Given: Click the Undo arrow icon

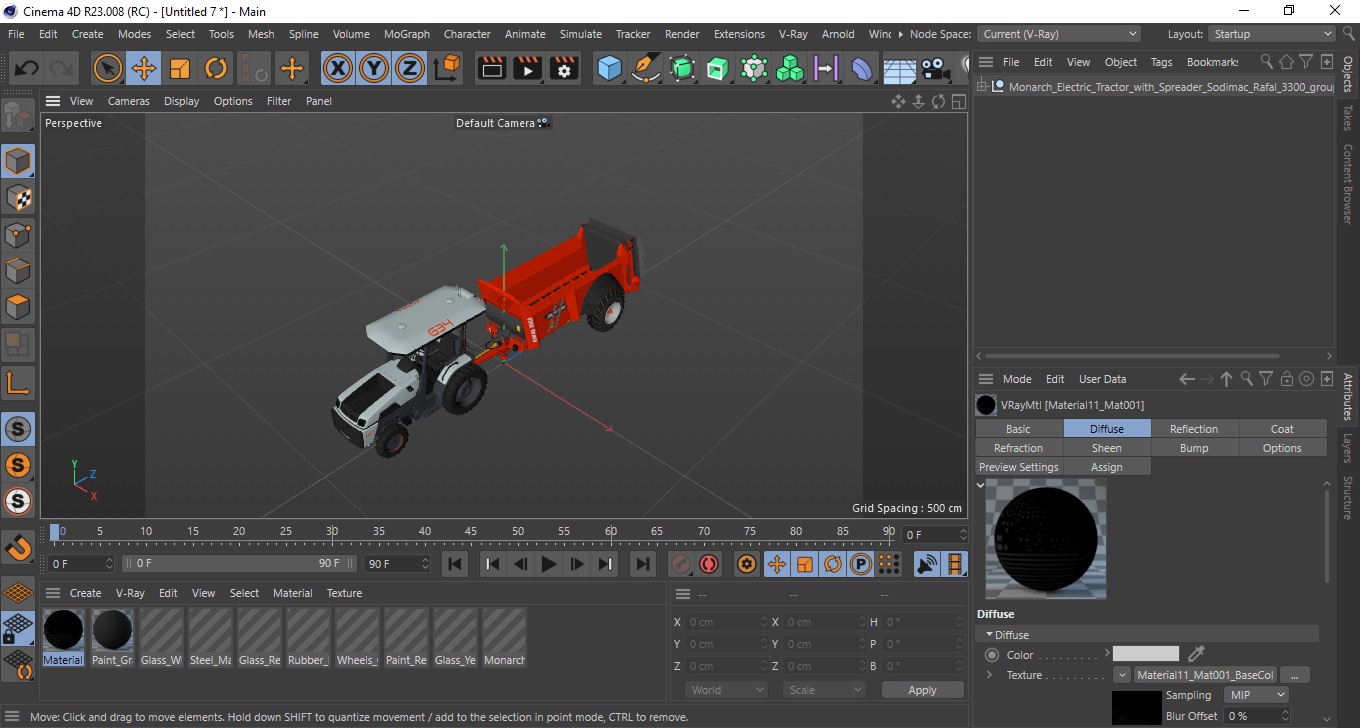Looking at the screenshot, I should [26, 69].
